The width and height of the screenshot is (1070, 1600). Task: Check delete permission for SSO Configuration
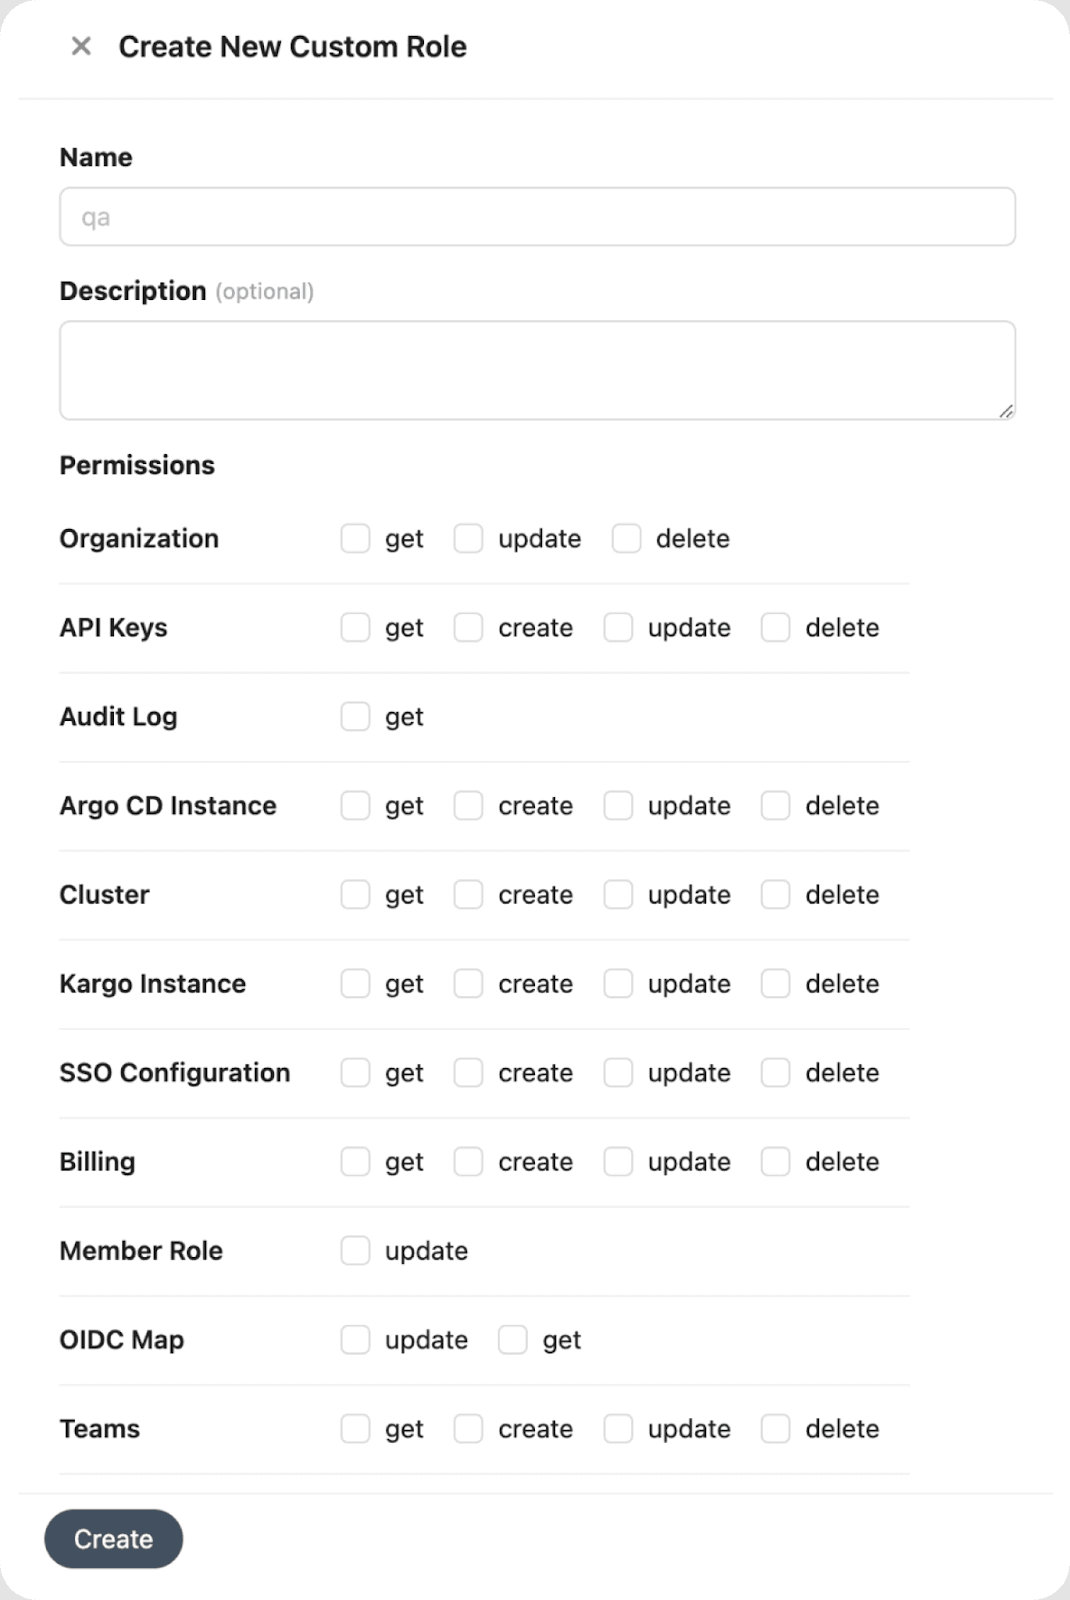[x=776, y=1072]
